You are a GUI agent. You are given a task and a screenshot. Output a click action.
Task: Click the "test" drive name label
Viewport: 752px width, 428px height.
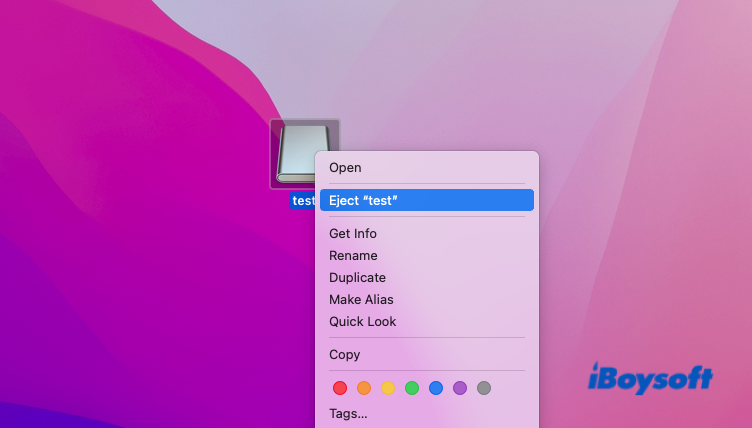(x=302, y=201)
